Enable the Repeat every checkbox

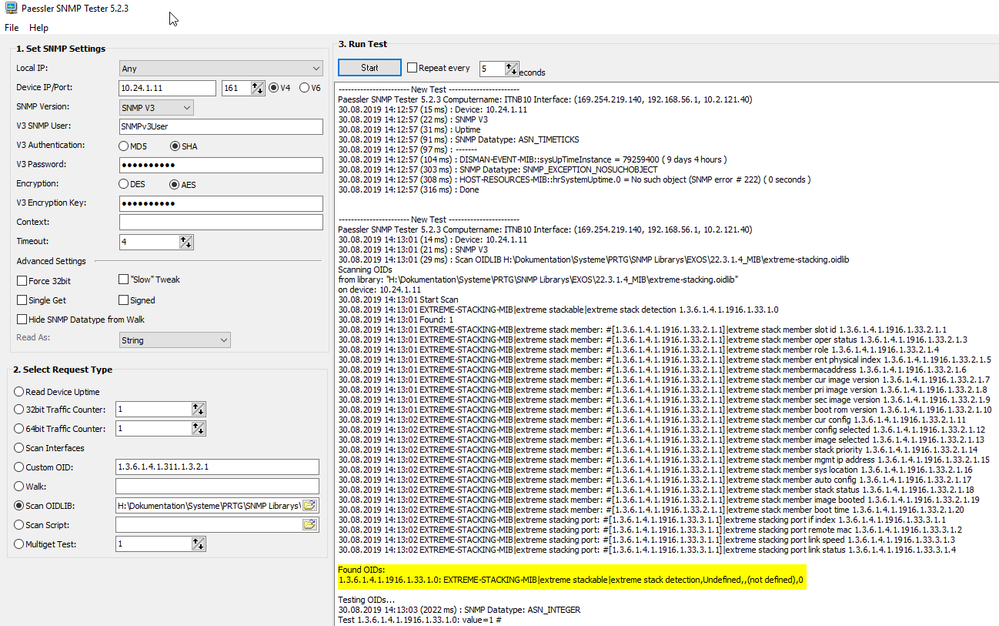click(x=412, y=68)
